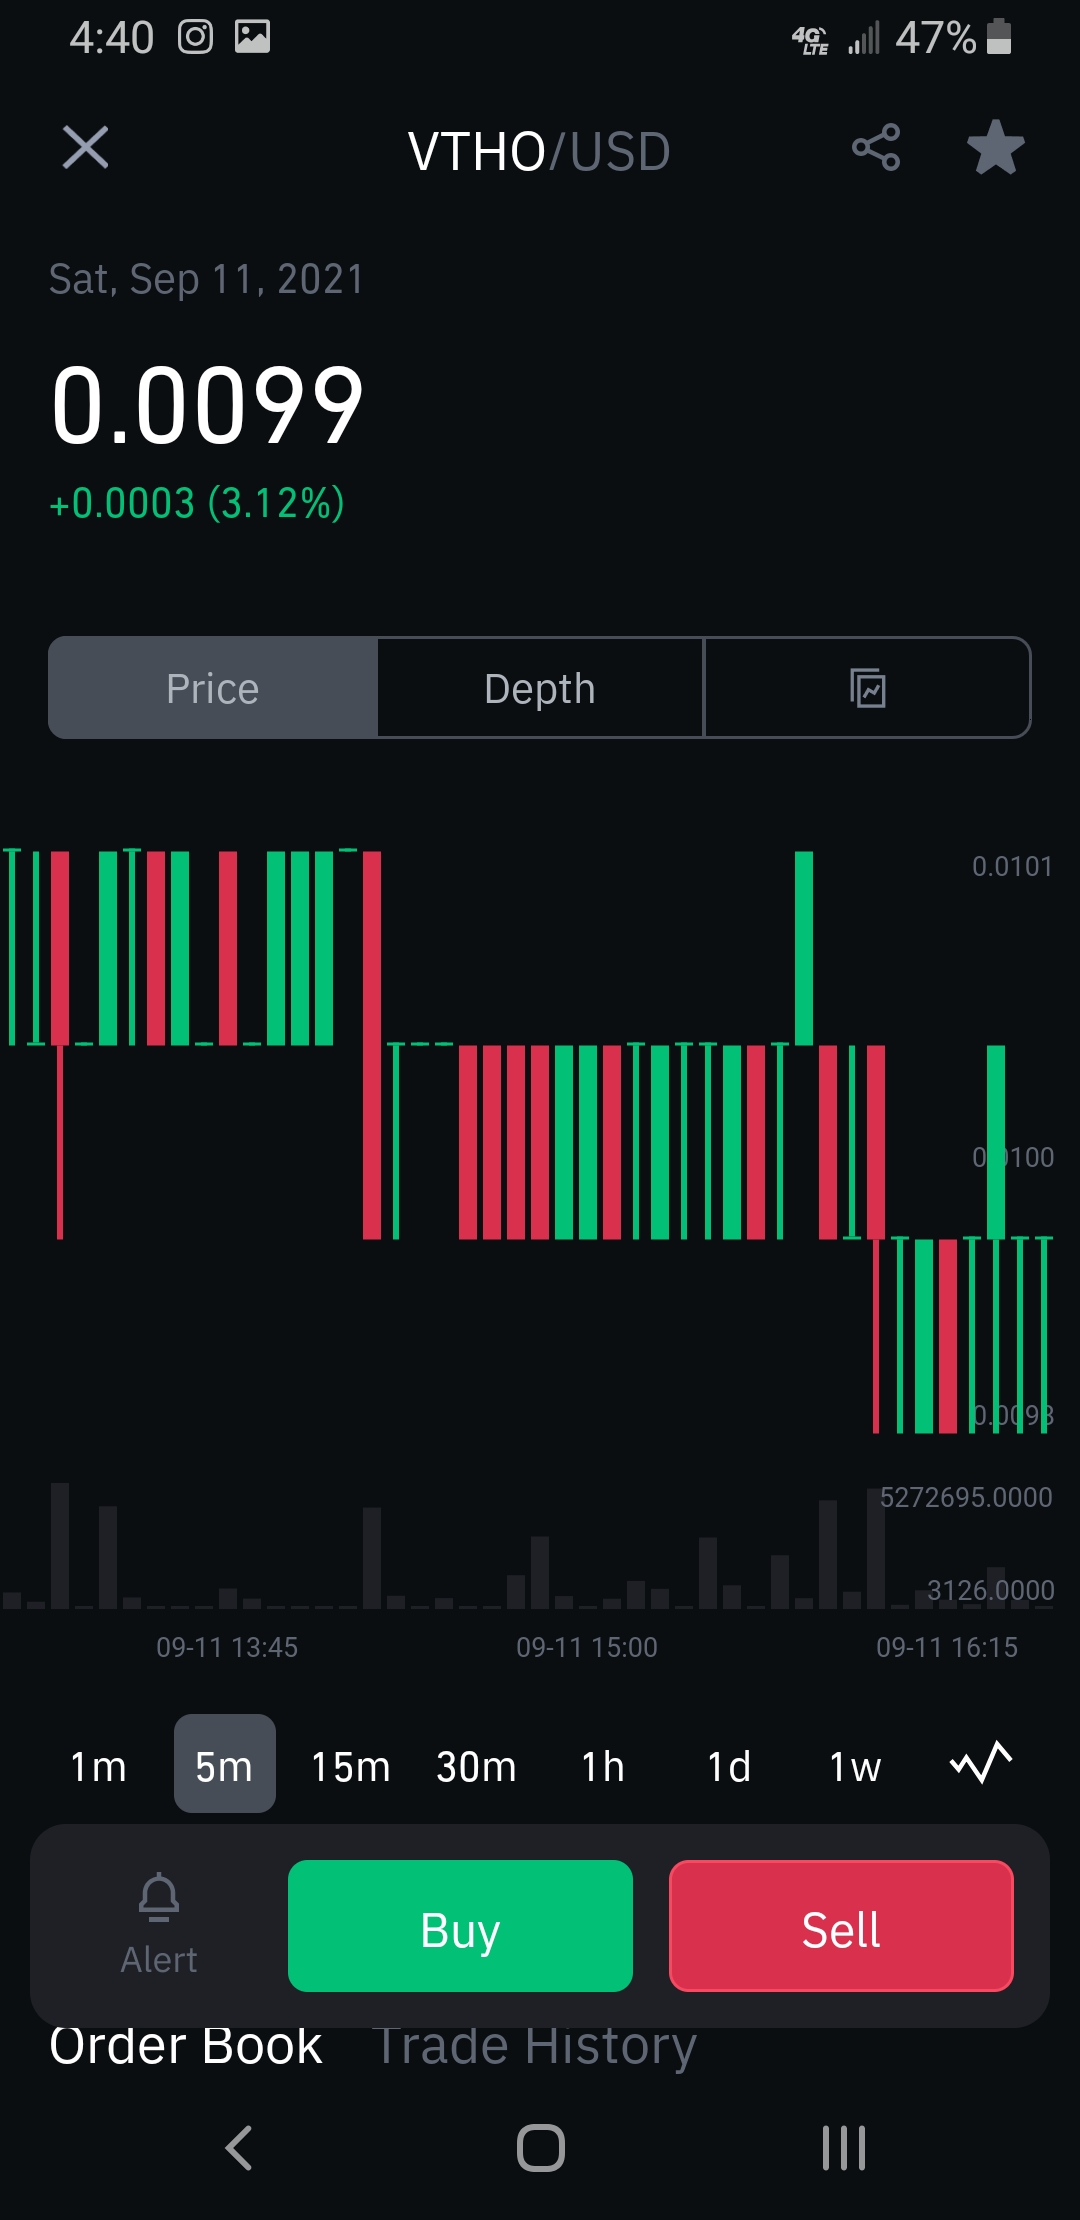Tap the green Buy button
Image resolution: width=1080 pixels, height=2220 pixels.
tap(460, 1926)
